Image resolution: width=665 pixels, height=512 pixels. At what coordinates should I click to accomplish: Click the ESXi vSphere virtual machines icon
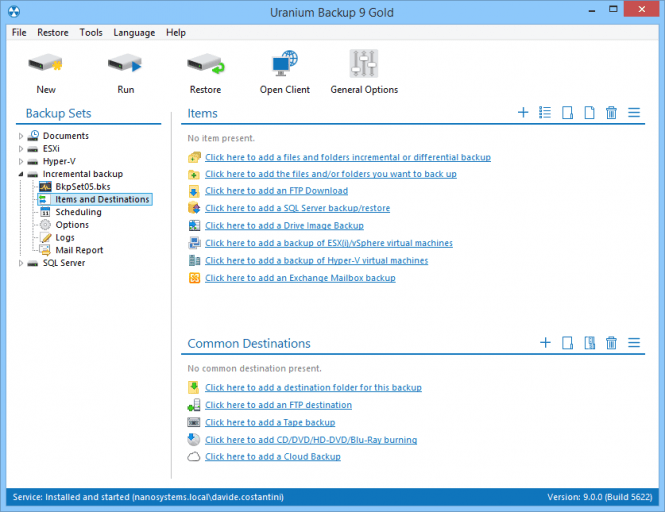(194, 243)
